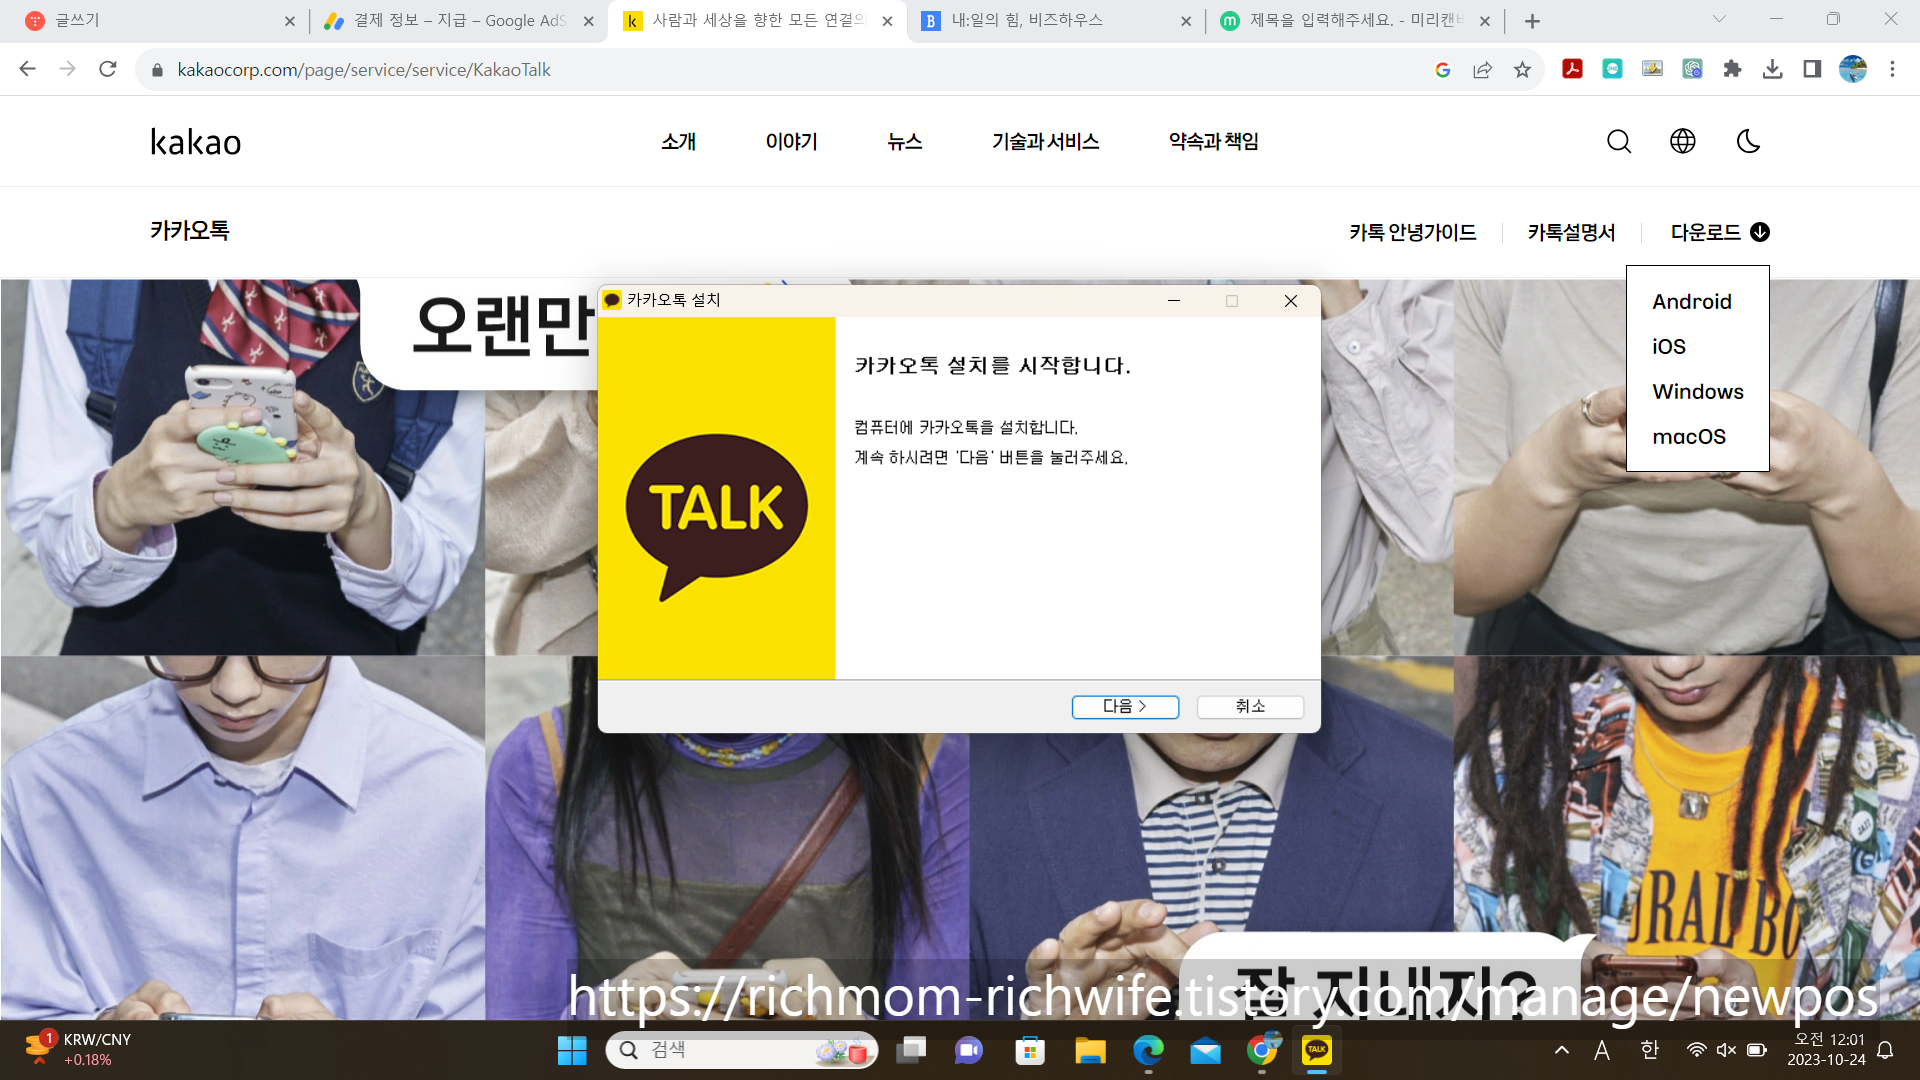Open 카톡설명서 link

point(1571,232)
